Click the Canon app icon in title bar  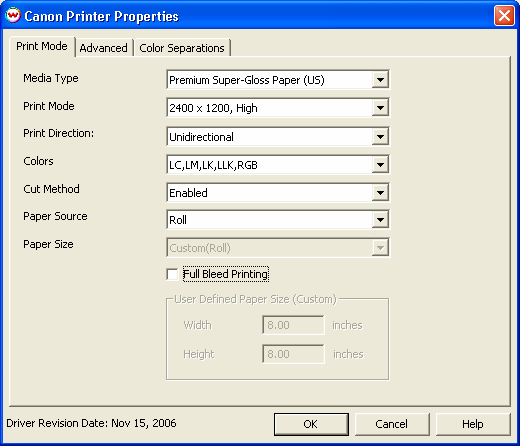13,15
